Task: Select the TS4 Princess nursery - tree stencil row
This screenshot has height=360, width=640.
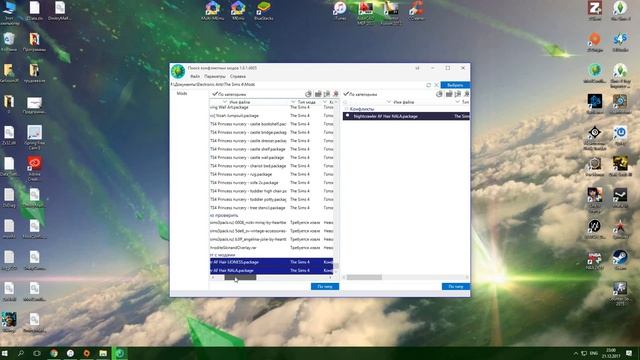Action: click(x=271, y=208)
